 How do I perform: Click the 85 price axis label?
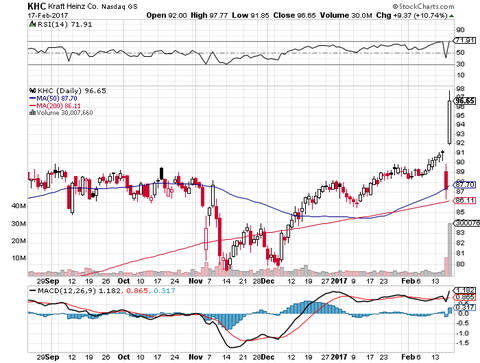point(460,212)
